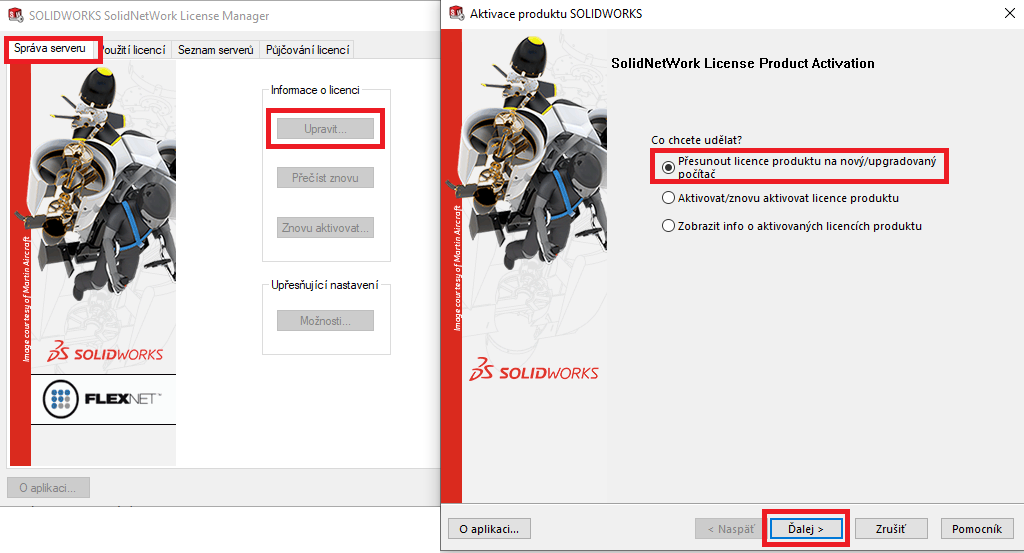Open the Půjčování licencí tab
1024x553 pixels.
307,50
